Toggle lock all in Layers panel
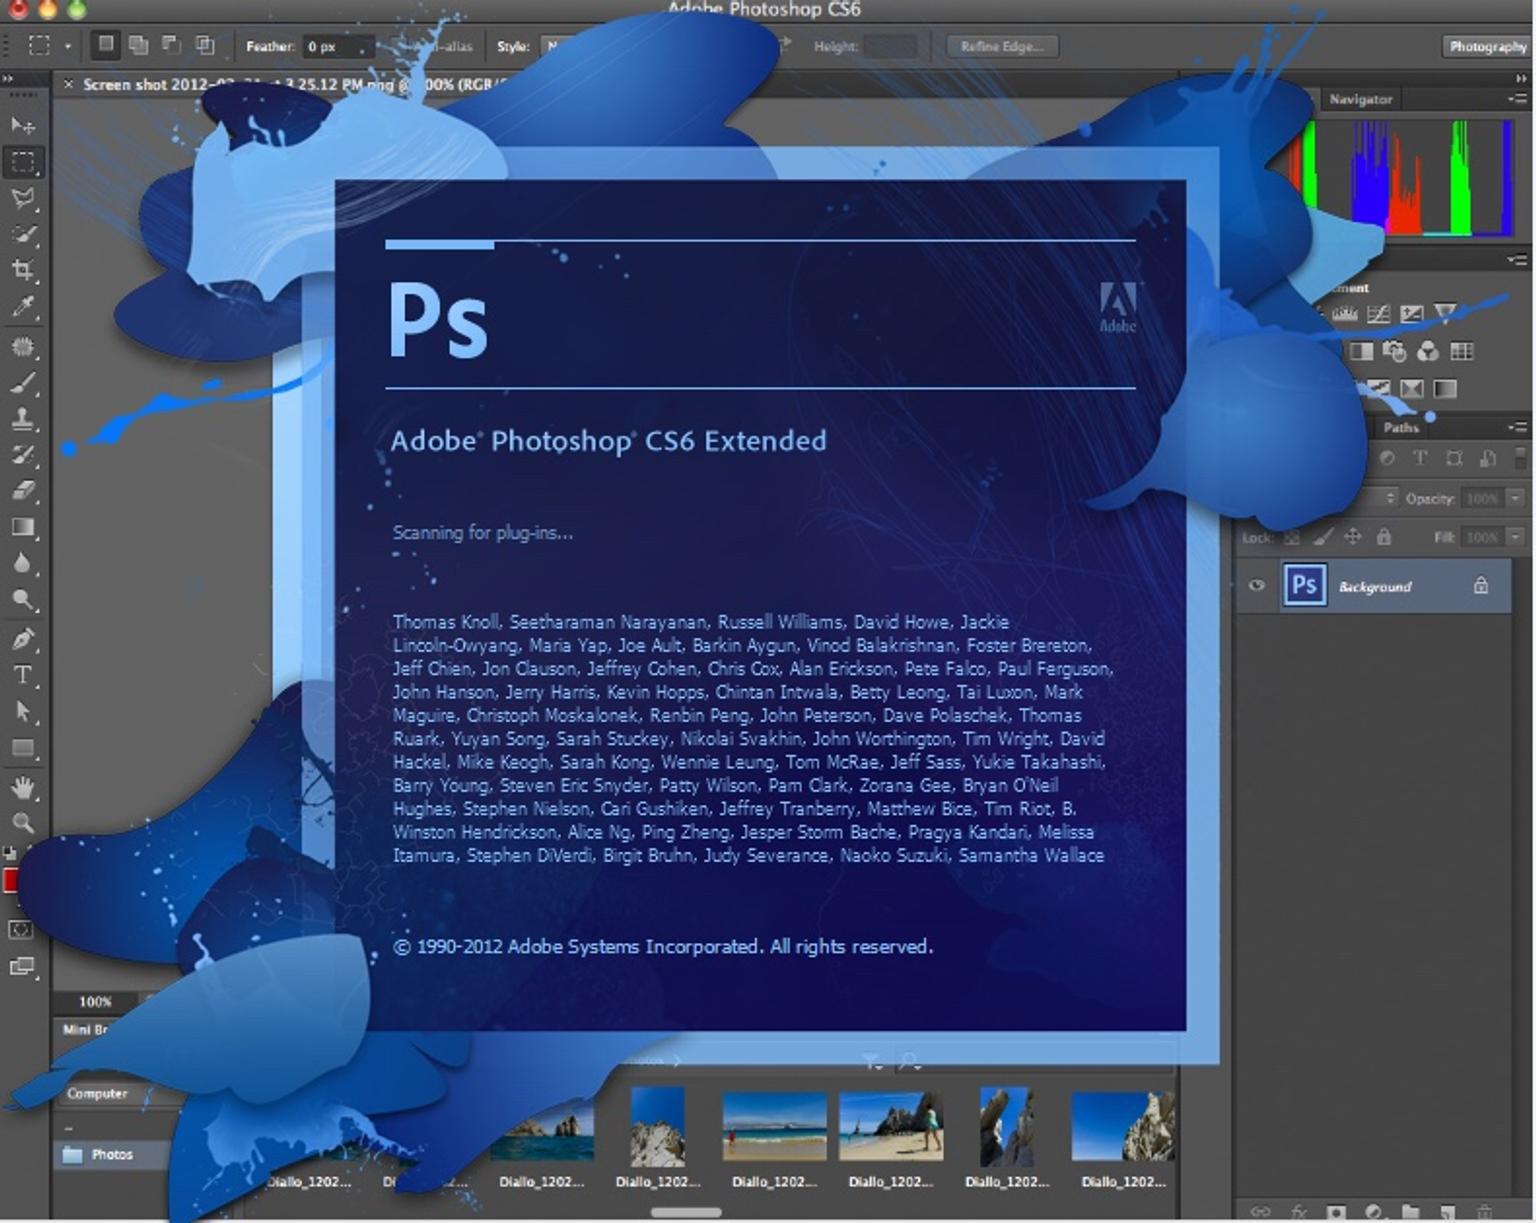 click(x=1384, y=537)
